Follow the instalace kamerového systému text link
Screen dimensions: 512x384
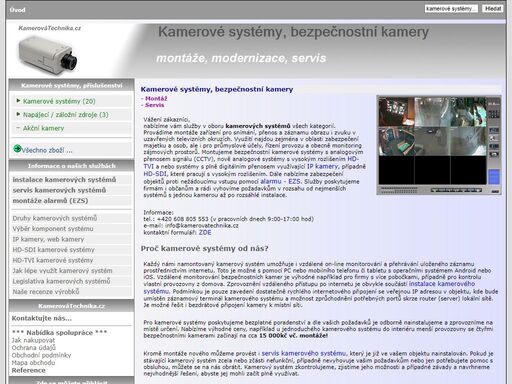[442, 284]
